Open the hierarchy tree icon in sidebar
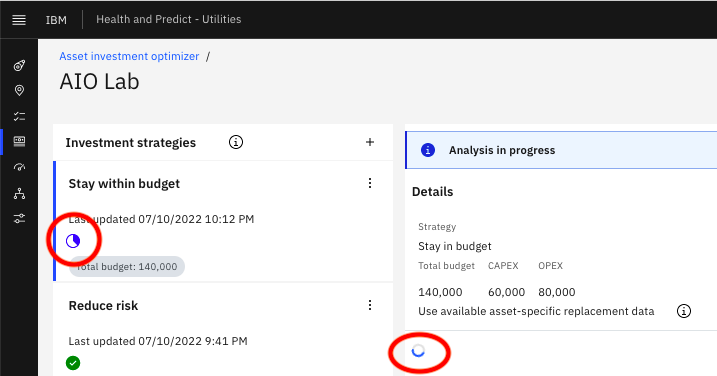 [19, 193]
